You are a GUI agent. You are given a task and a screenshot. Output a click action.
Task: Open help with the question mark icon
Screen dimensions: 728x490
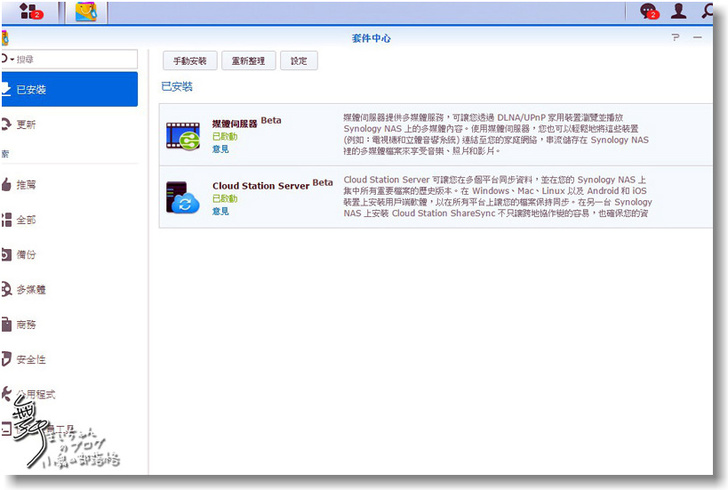(675, 38)
